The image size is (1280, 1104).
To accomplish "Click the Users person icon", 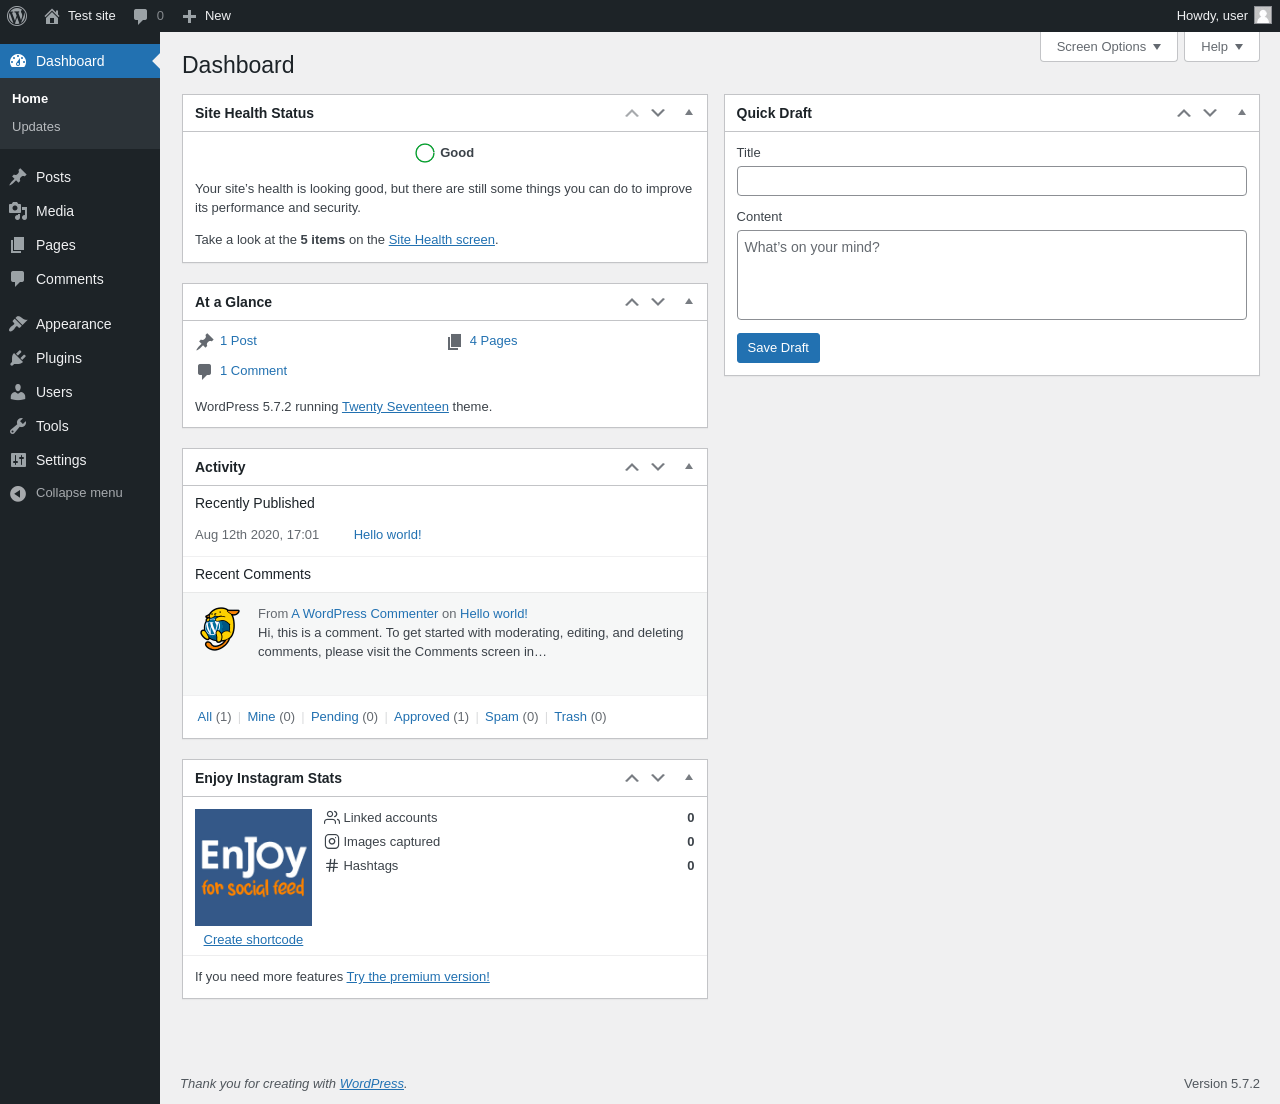I will (18, 392).
